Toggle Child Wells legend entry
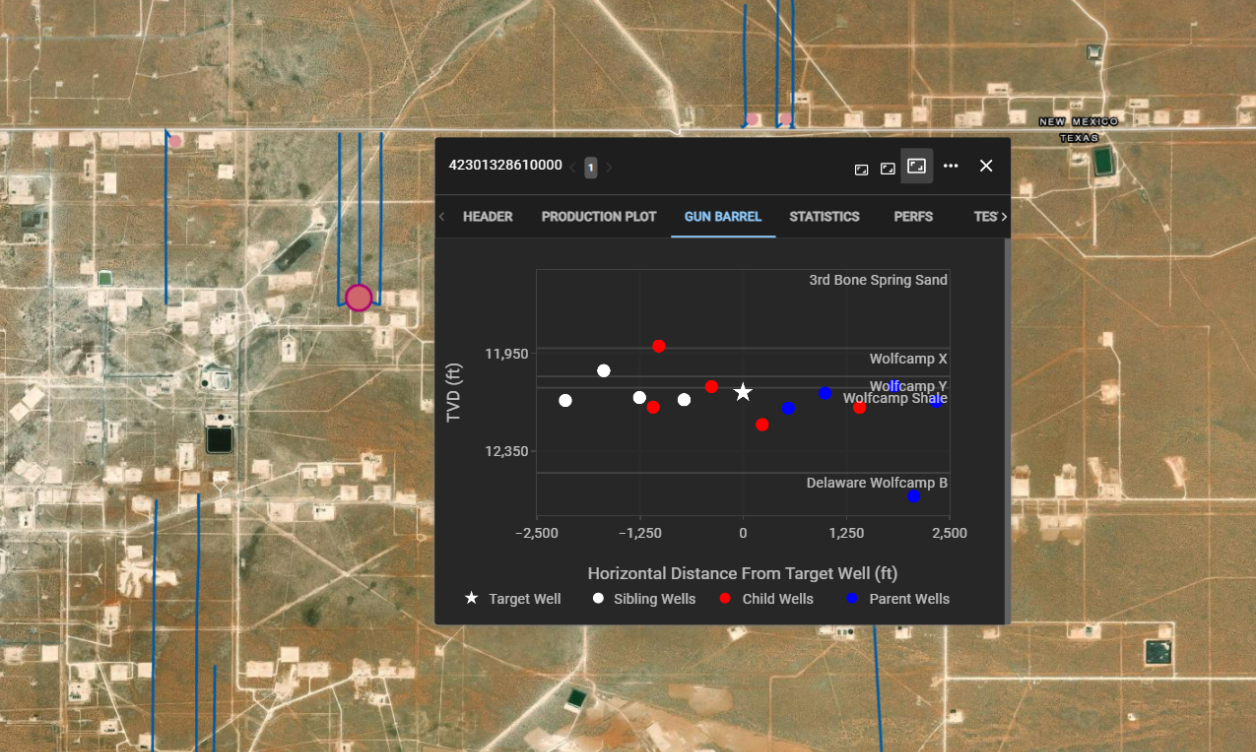This screenshot has width=1256, height=752. 766,599
